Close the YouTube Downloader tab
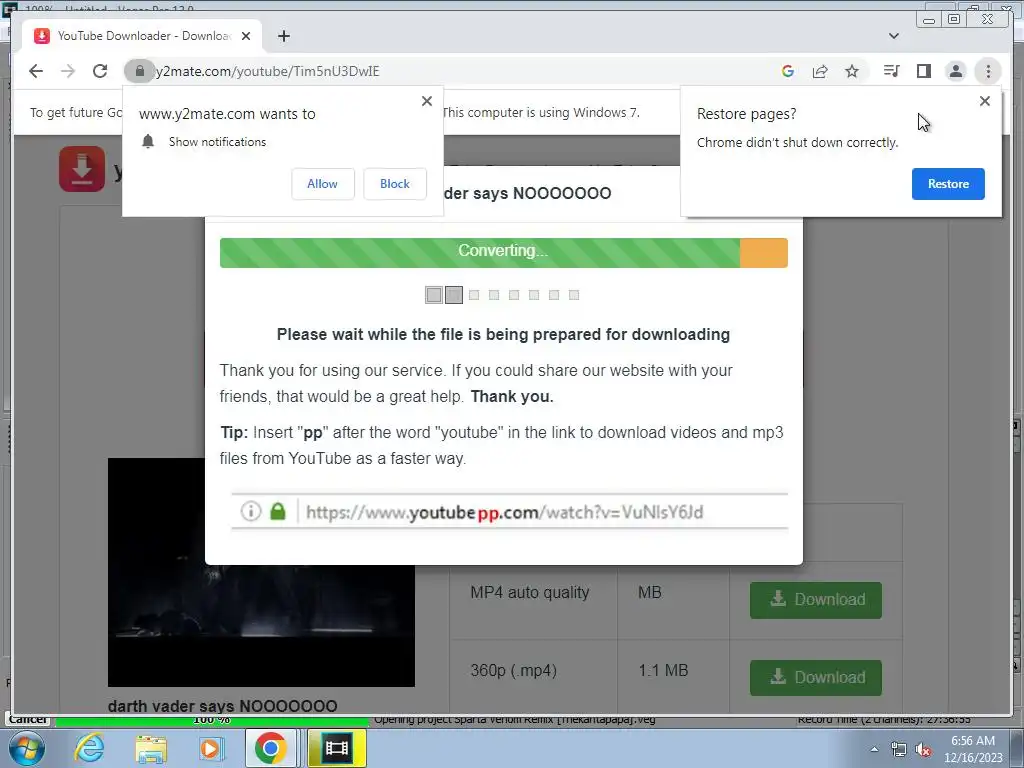The height and width of the screenshot is (768, 1024). tap(246, 36)
